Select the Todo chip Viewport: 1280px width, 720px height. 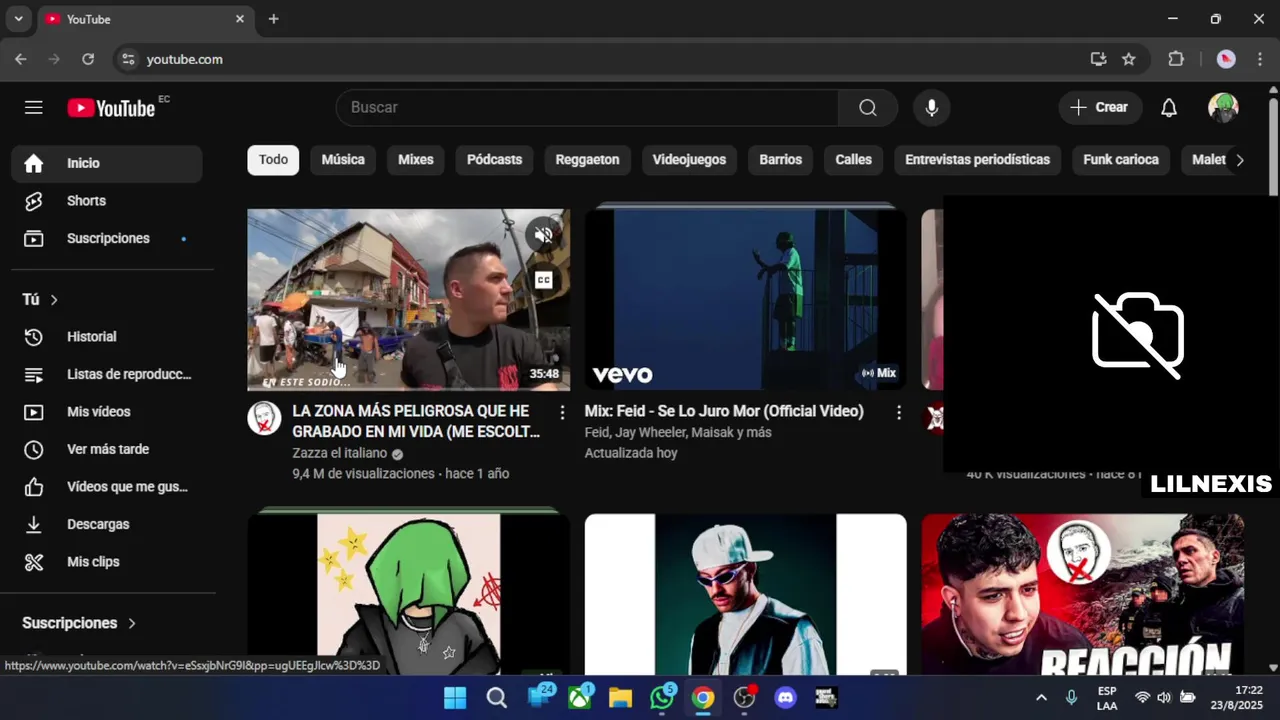(273, 160)
